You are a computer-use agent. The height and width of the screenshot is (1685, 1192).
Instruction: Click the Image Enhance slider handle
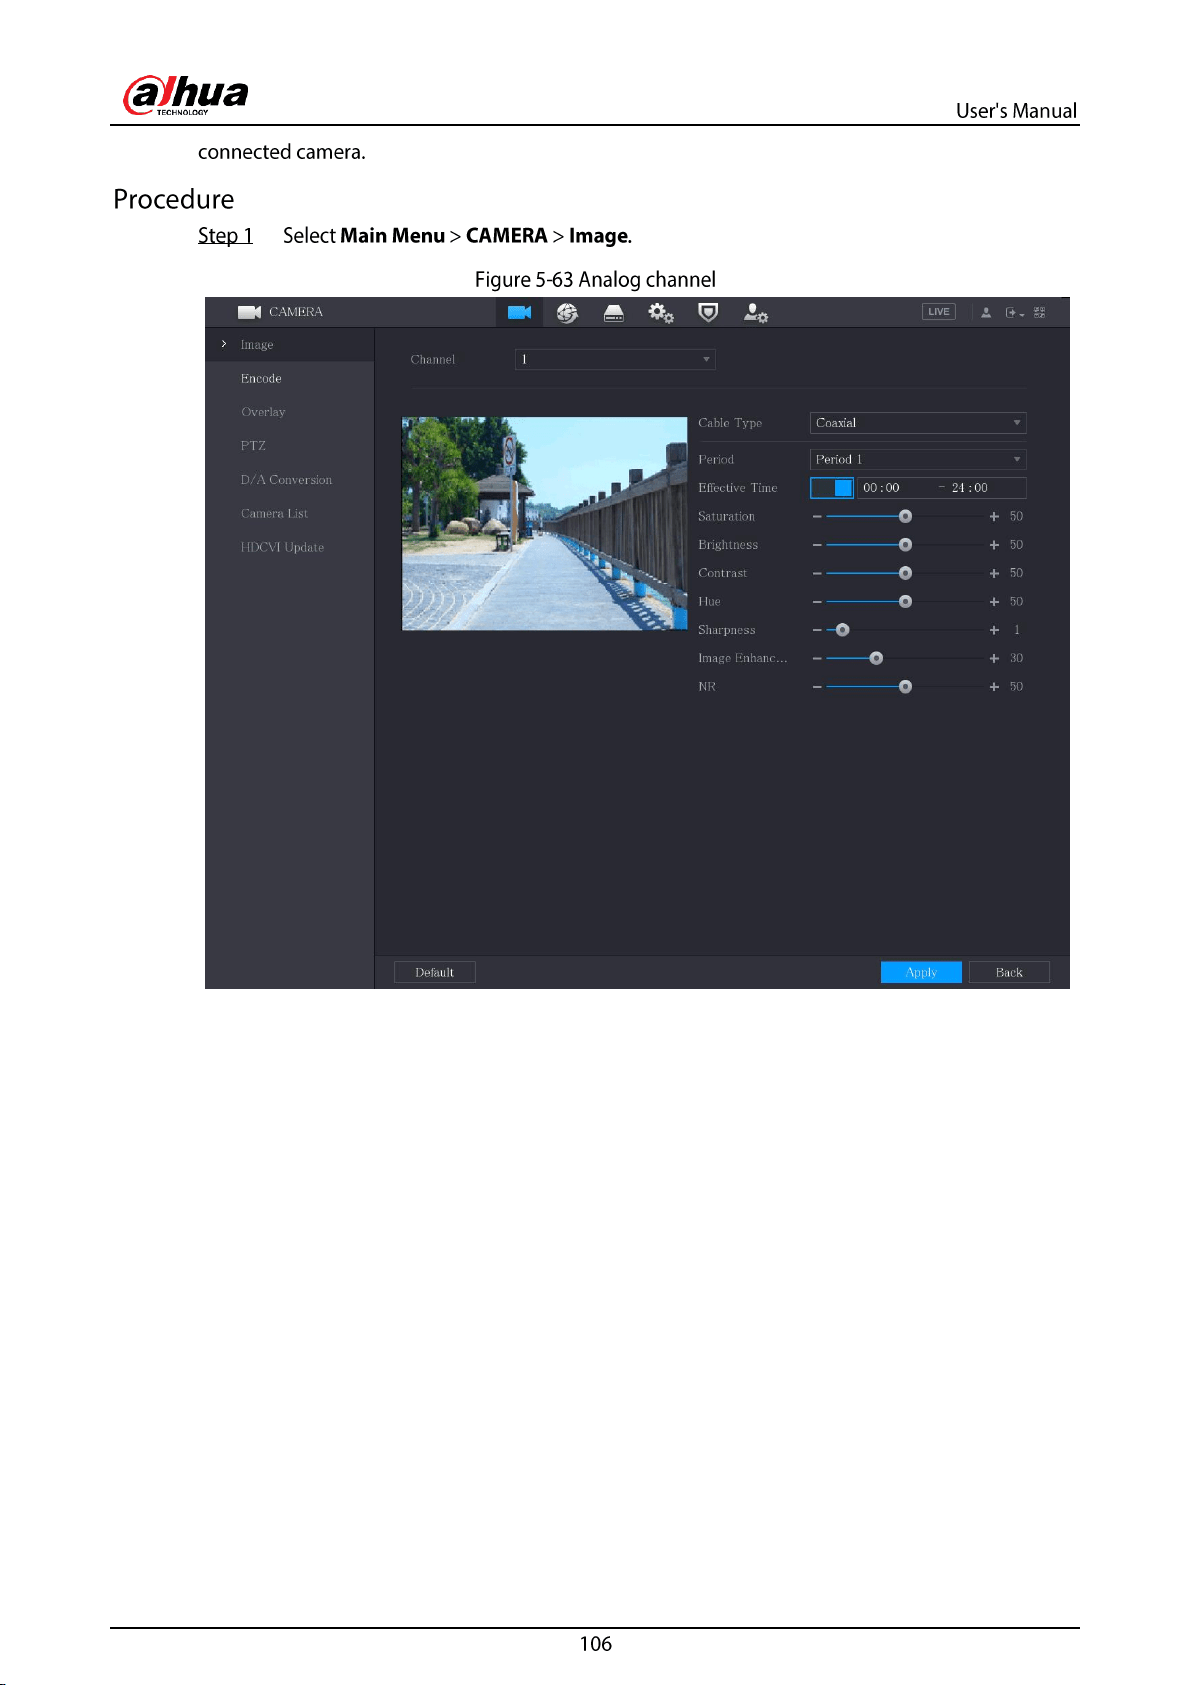(x=876, y=658)
